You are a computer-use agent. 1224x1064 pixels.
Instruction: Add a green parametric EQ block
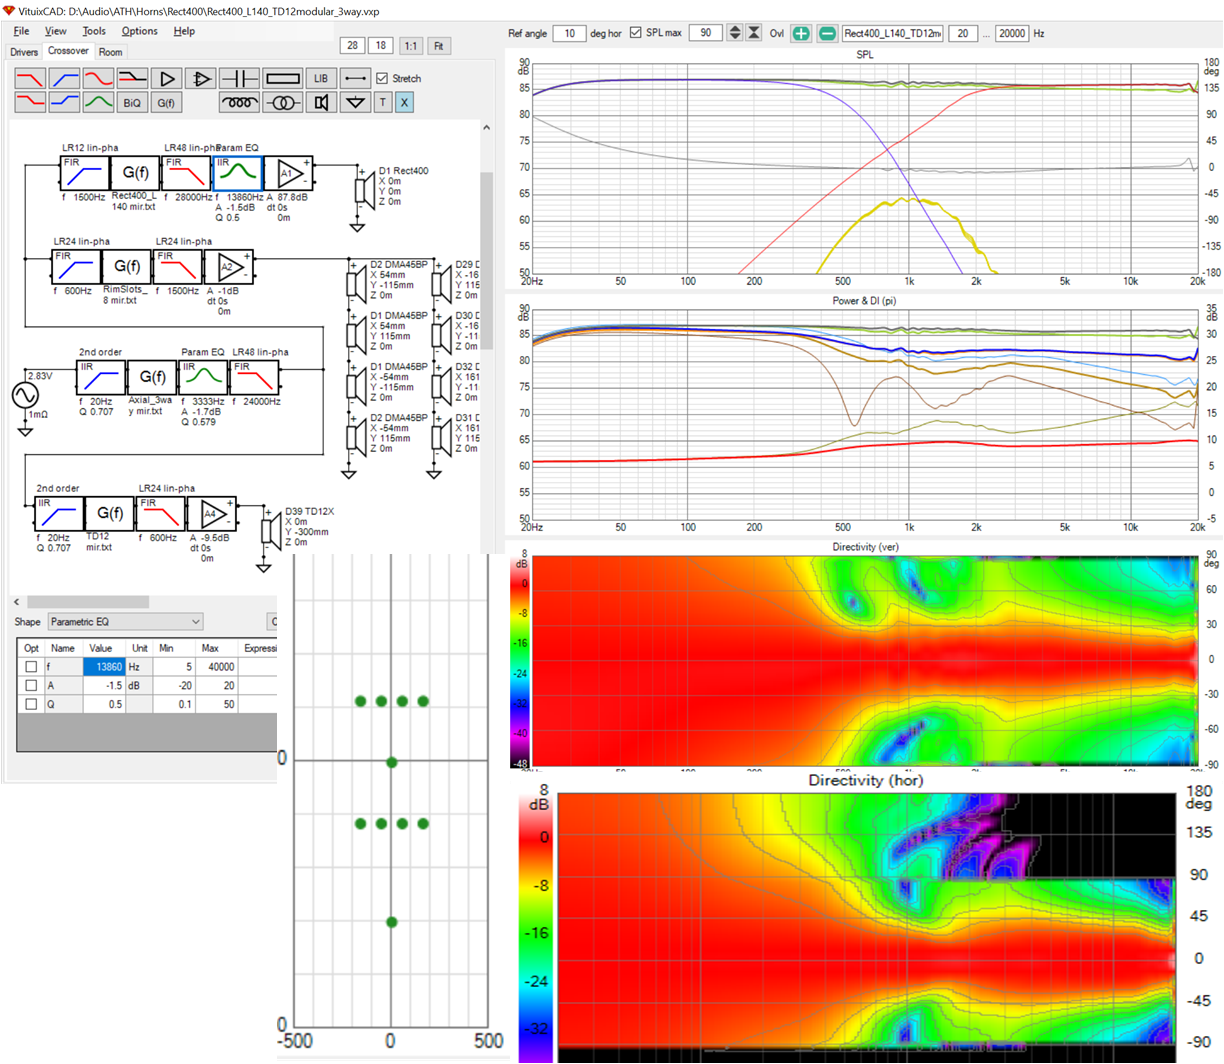[x=98, y=102]
